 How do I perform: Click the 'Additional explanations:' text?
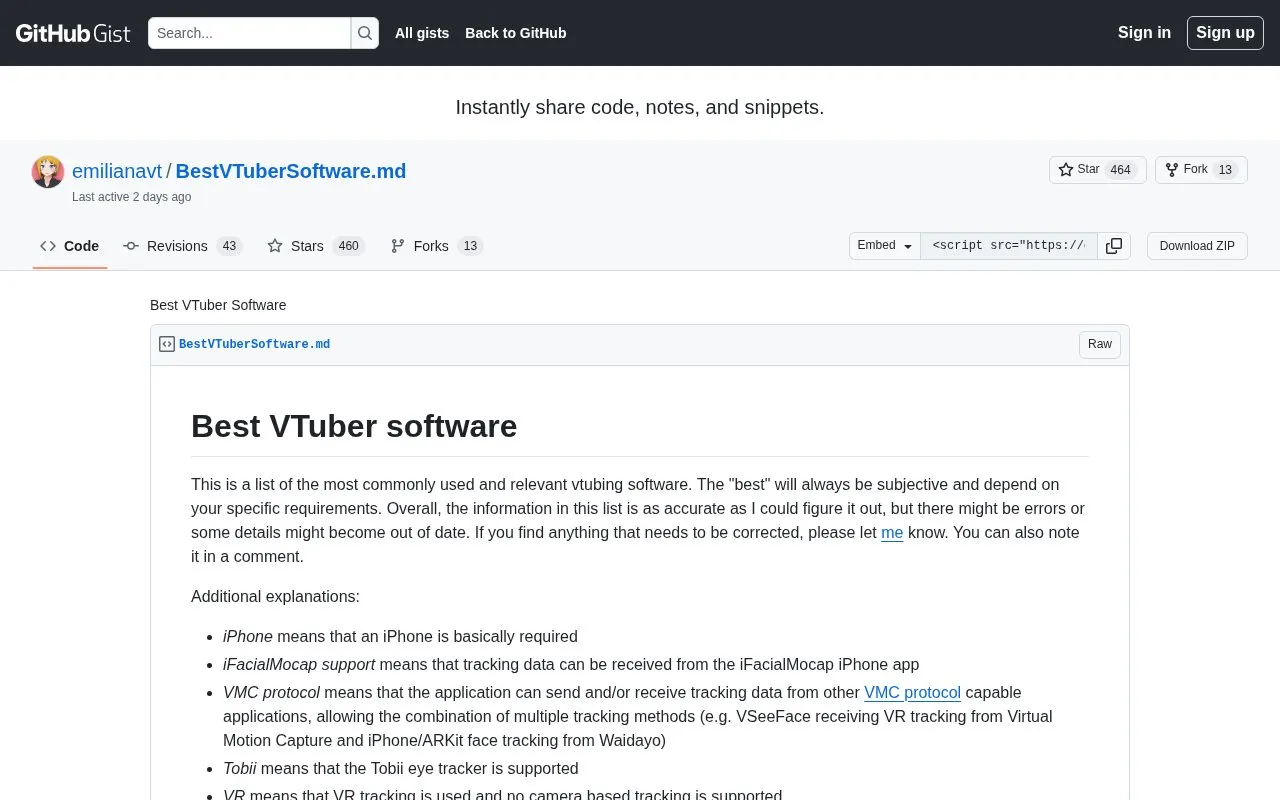(x=275, y=597)
